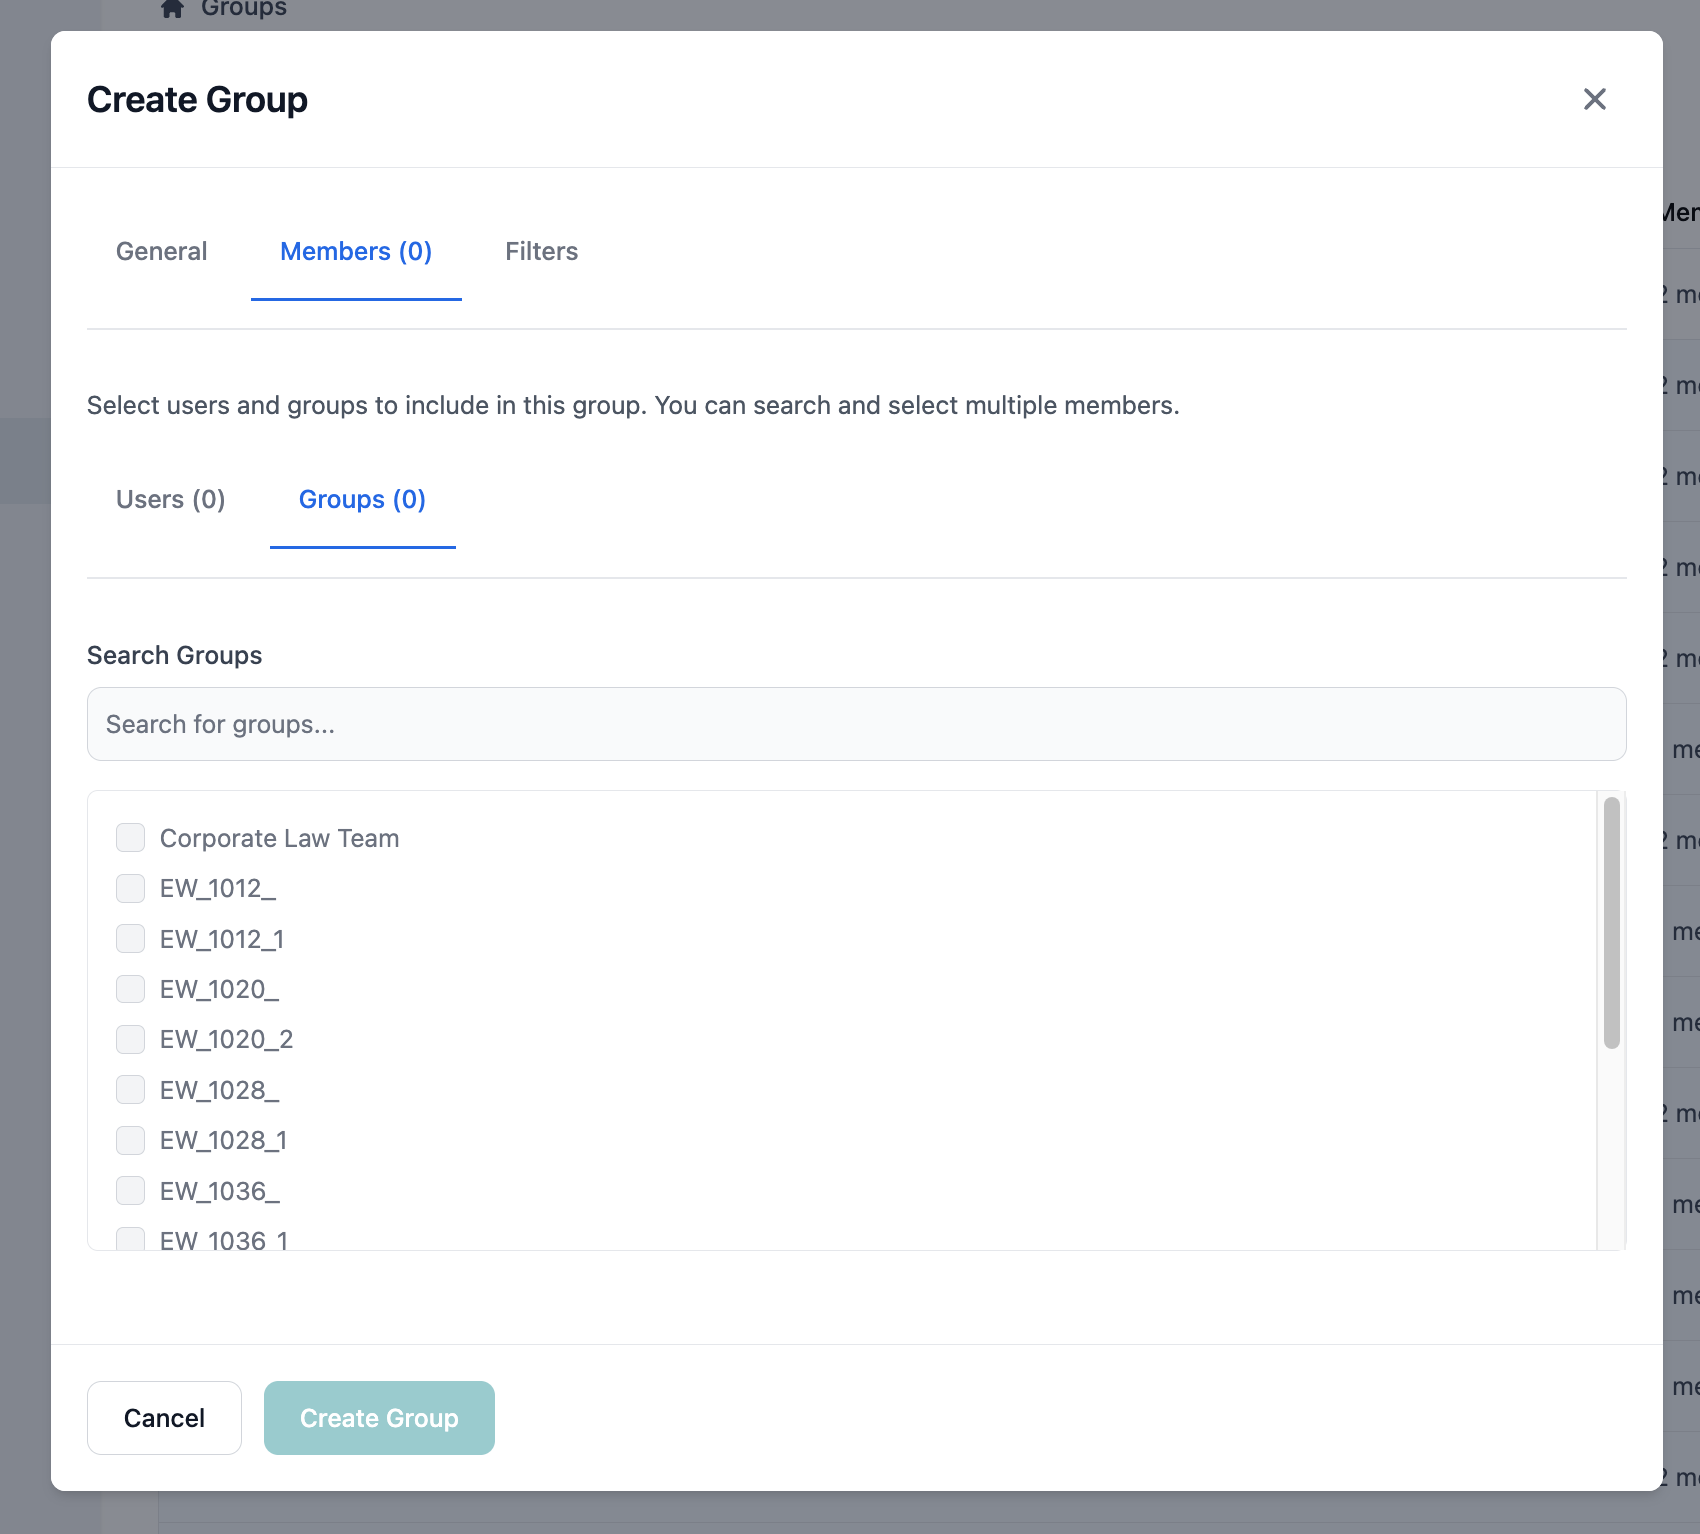1700x1534 pixels.
Task: Switch to the Members (0) tab
Action: point(356,251)
